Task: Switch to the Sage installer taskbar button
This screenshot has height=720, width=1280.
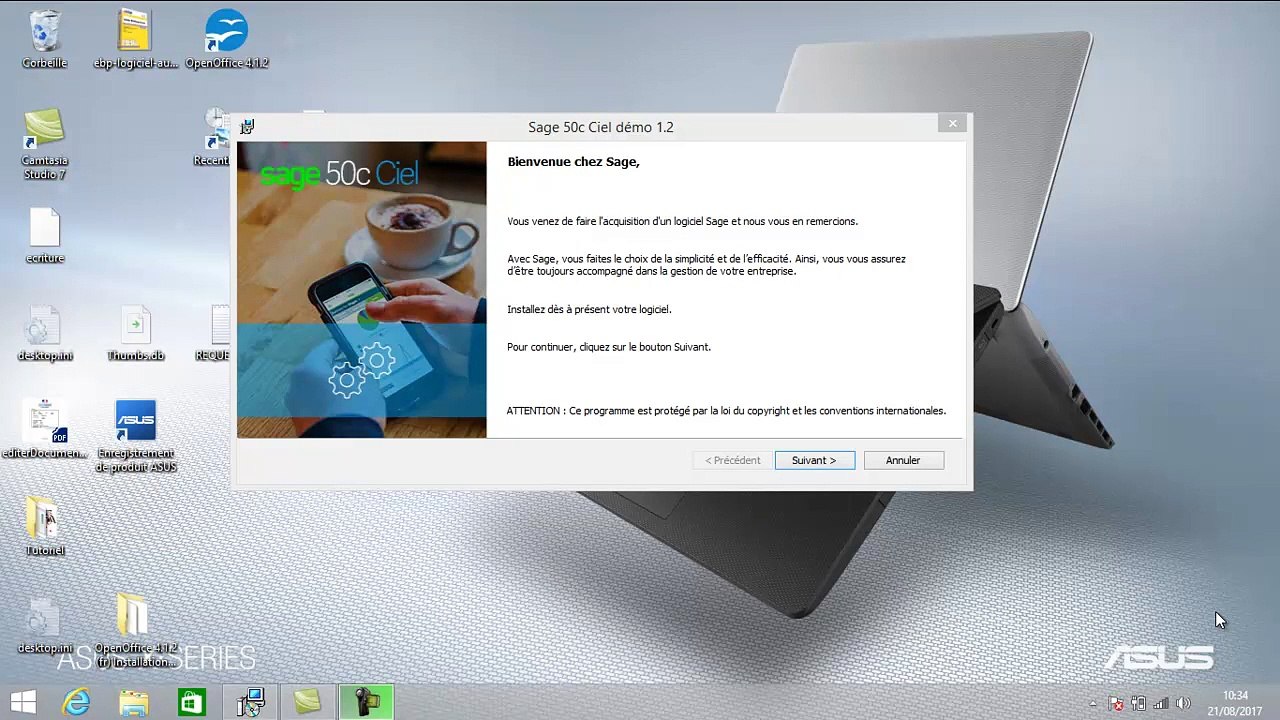Action: pyautogui.click(x=250, y=702)
